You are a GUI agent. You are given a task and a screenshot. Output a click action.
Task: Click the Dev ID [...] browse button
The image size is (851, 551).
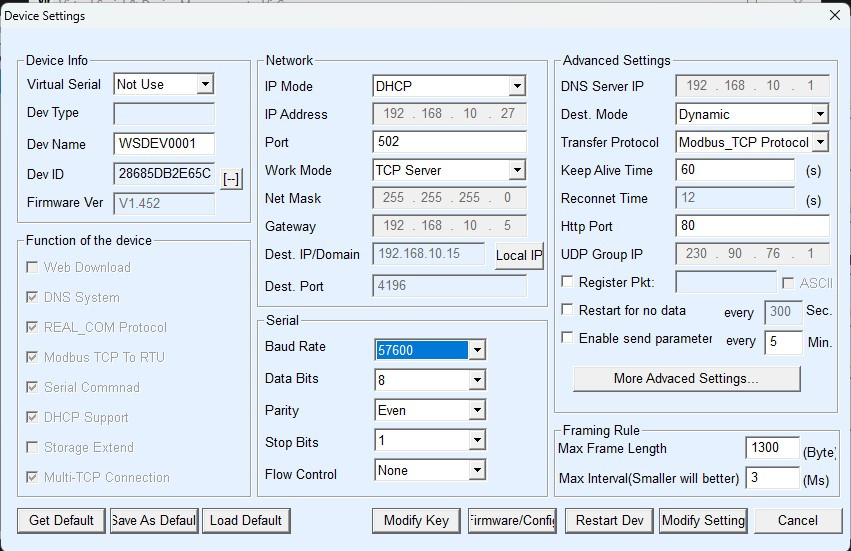click(231, 179)
